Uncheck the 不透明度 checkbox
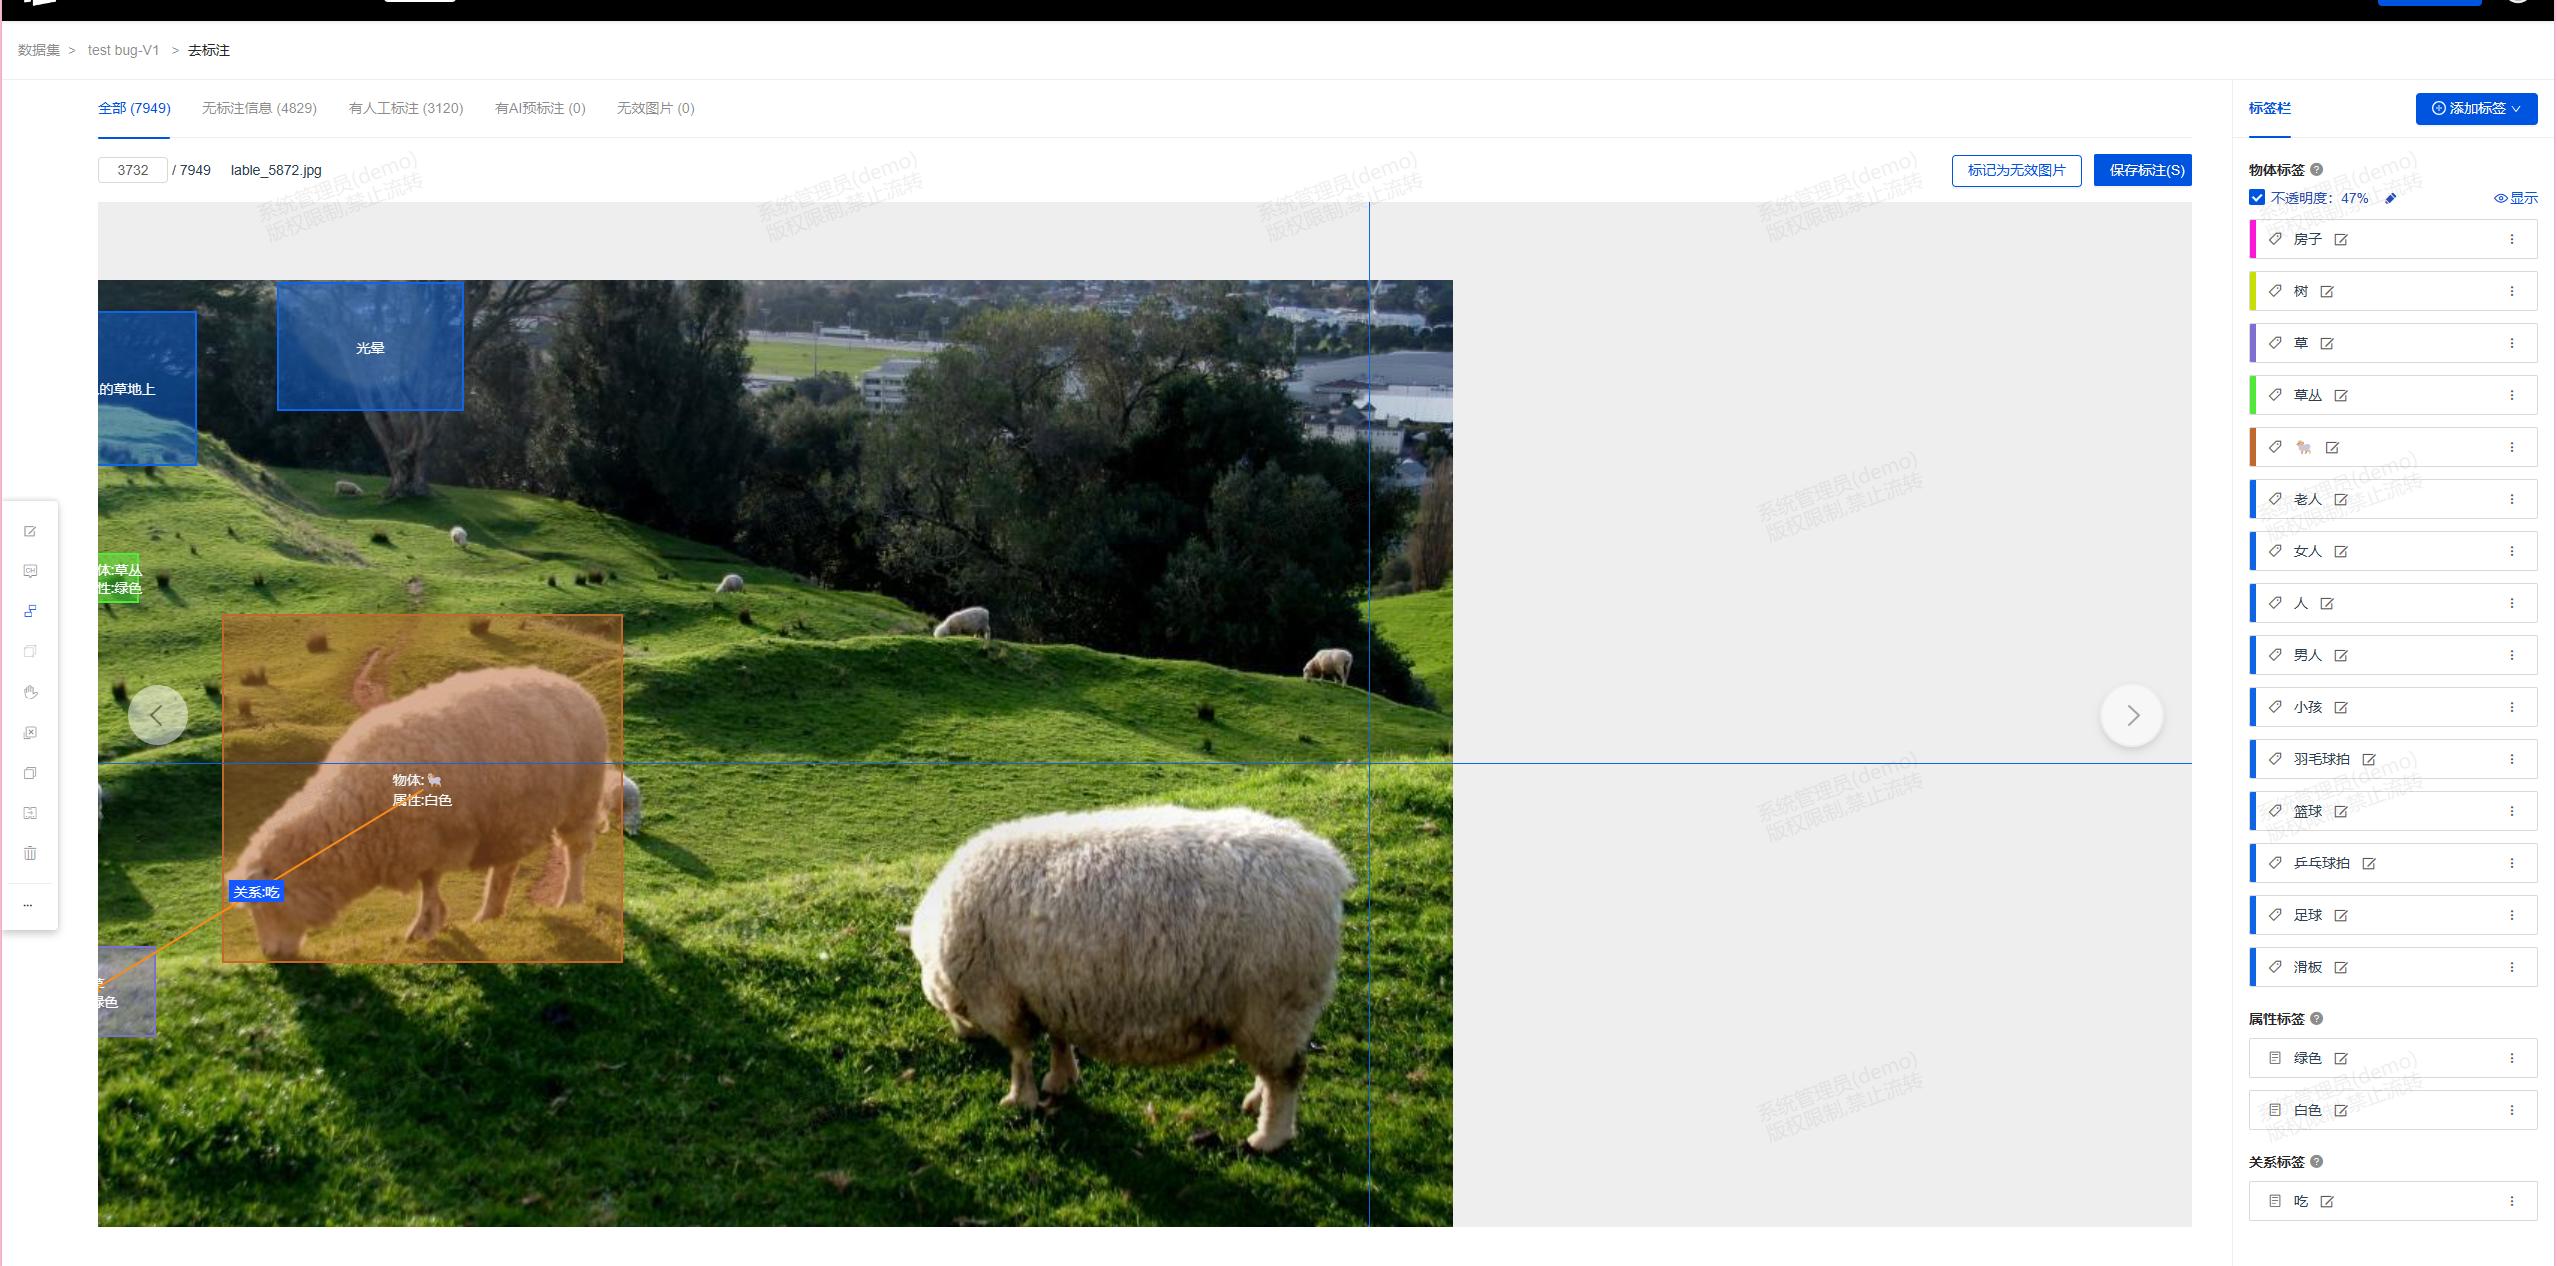The image size is (2557, 1266). (2257, 198)
